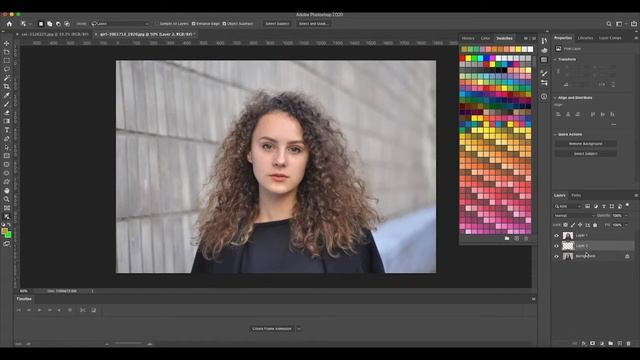Add a layer mask icon
This screenshot has width=640, height=360.
tap(593, 344)
